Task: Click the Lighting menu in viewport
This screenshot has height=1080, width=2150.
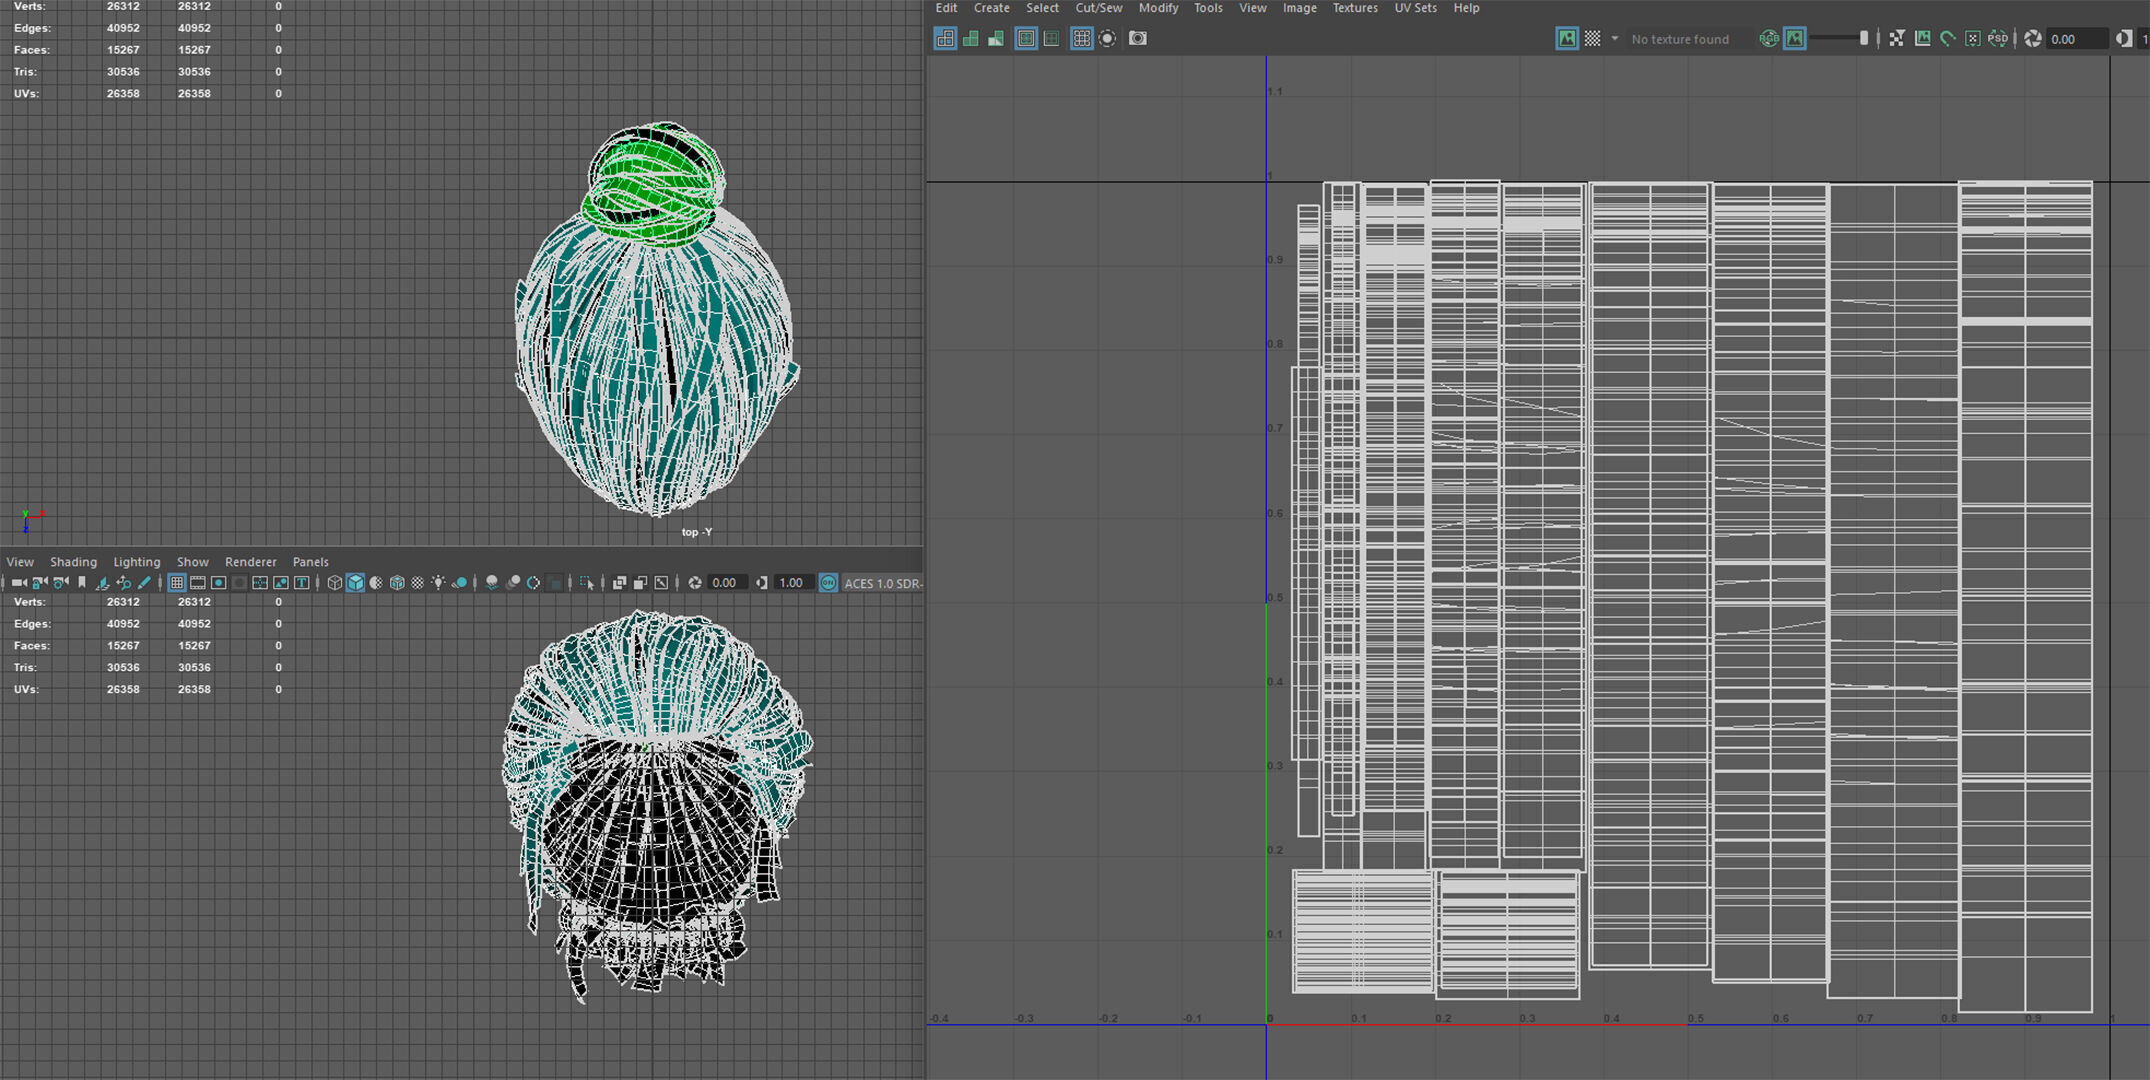Action: pos(136,562)
